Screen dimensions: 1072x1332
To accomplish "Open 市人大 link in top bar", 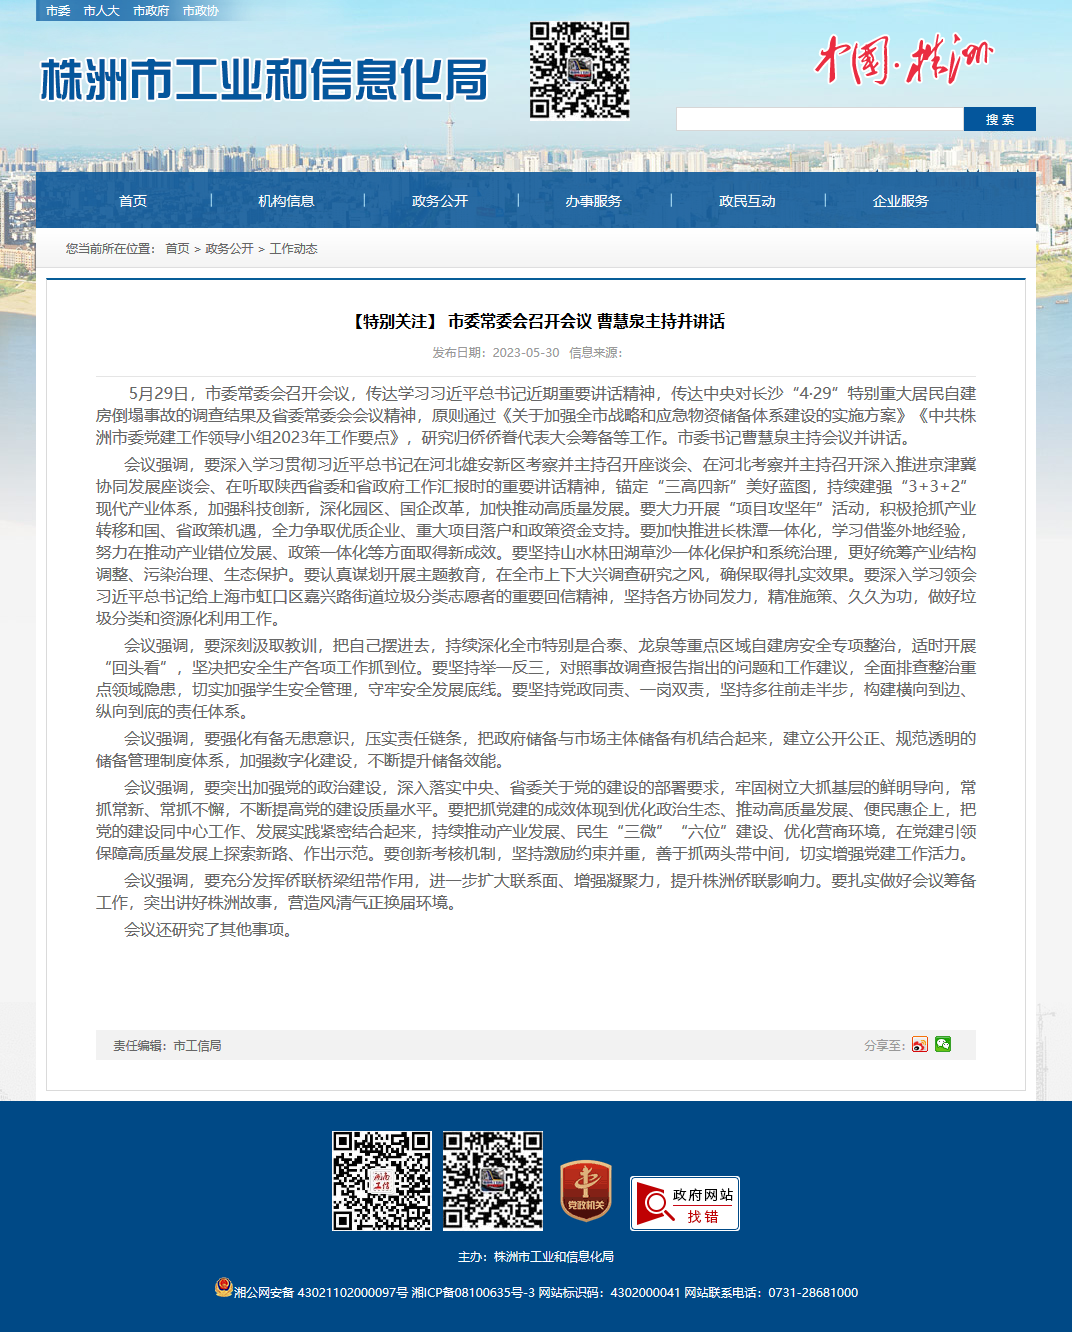I will [101, 10].
